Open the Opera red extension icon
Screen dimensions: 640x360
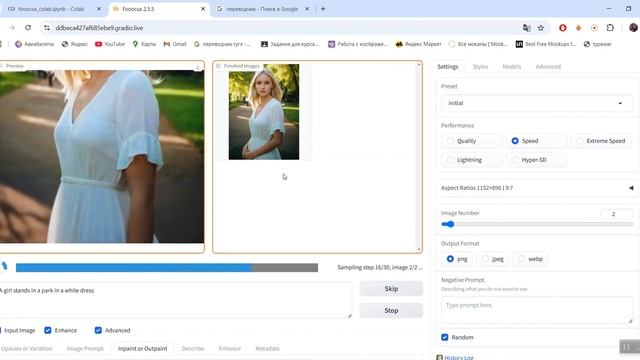pyautogui.click(x=563, y=28)
